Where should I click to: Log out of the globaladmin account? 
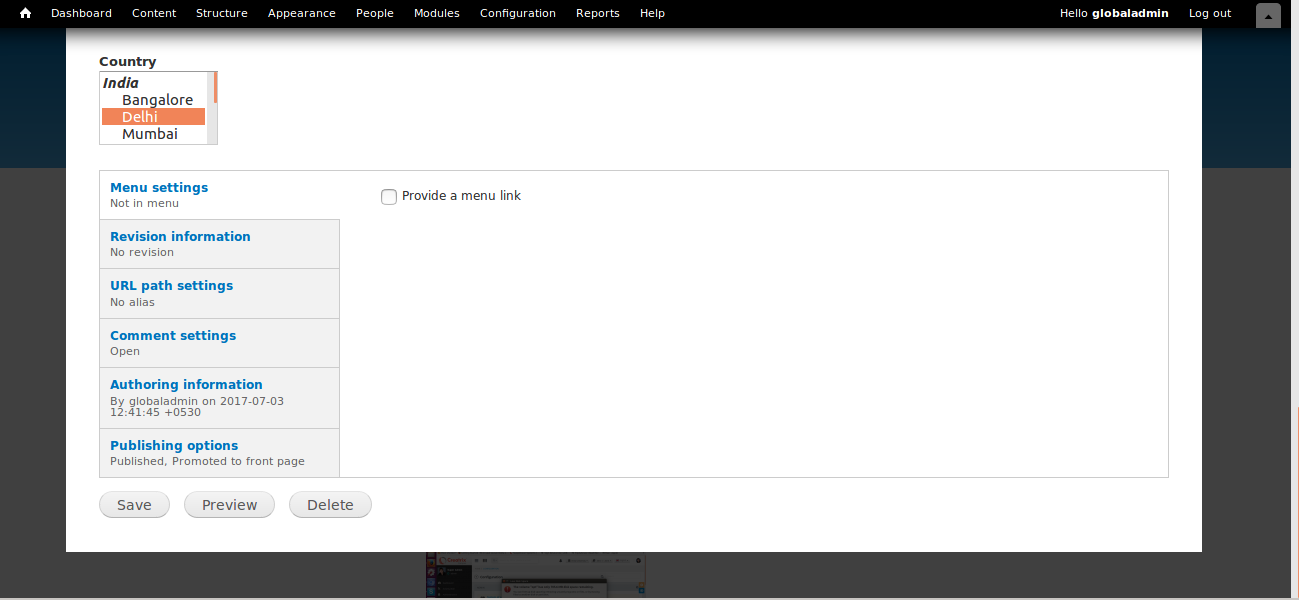1209,13
